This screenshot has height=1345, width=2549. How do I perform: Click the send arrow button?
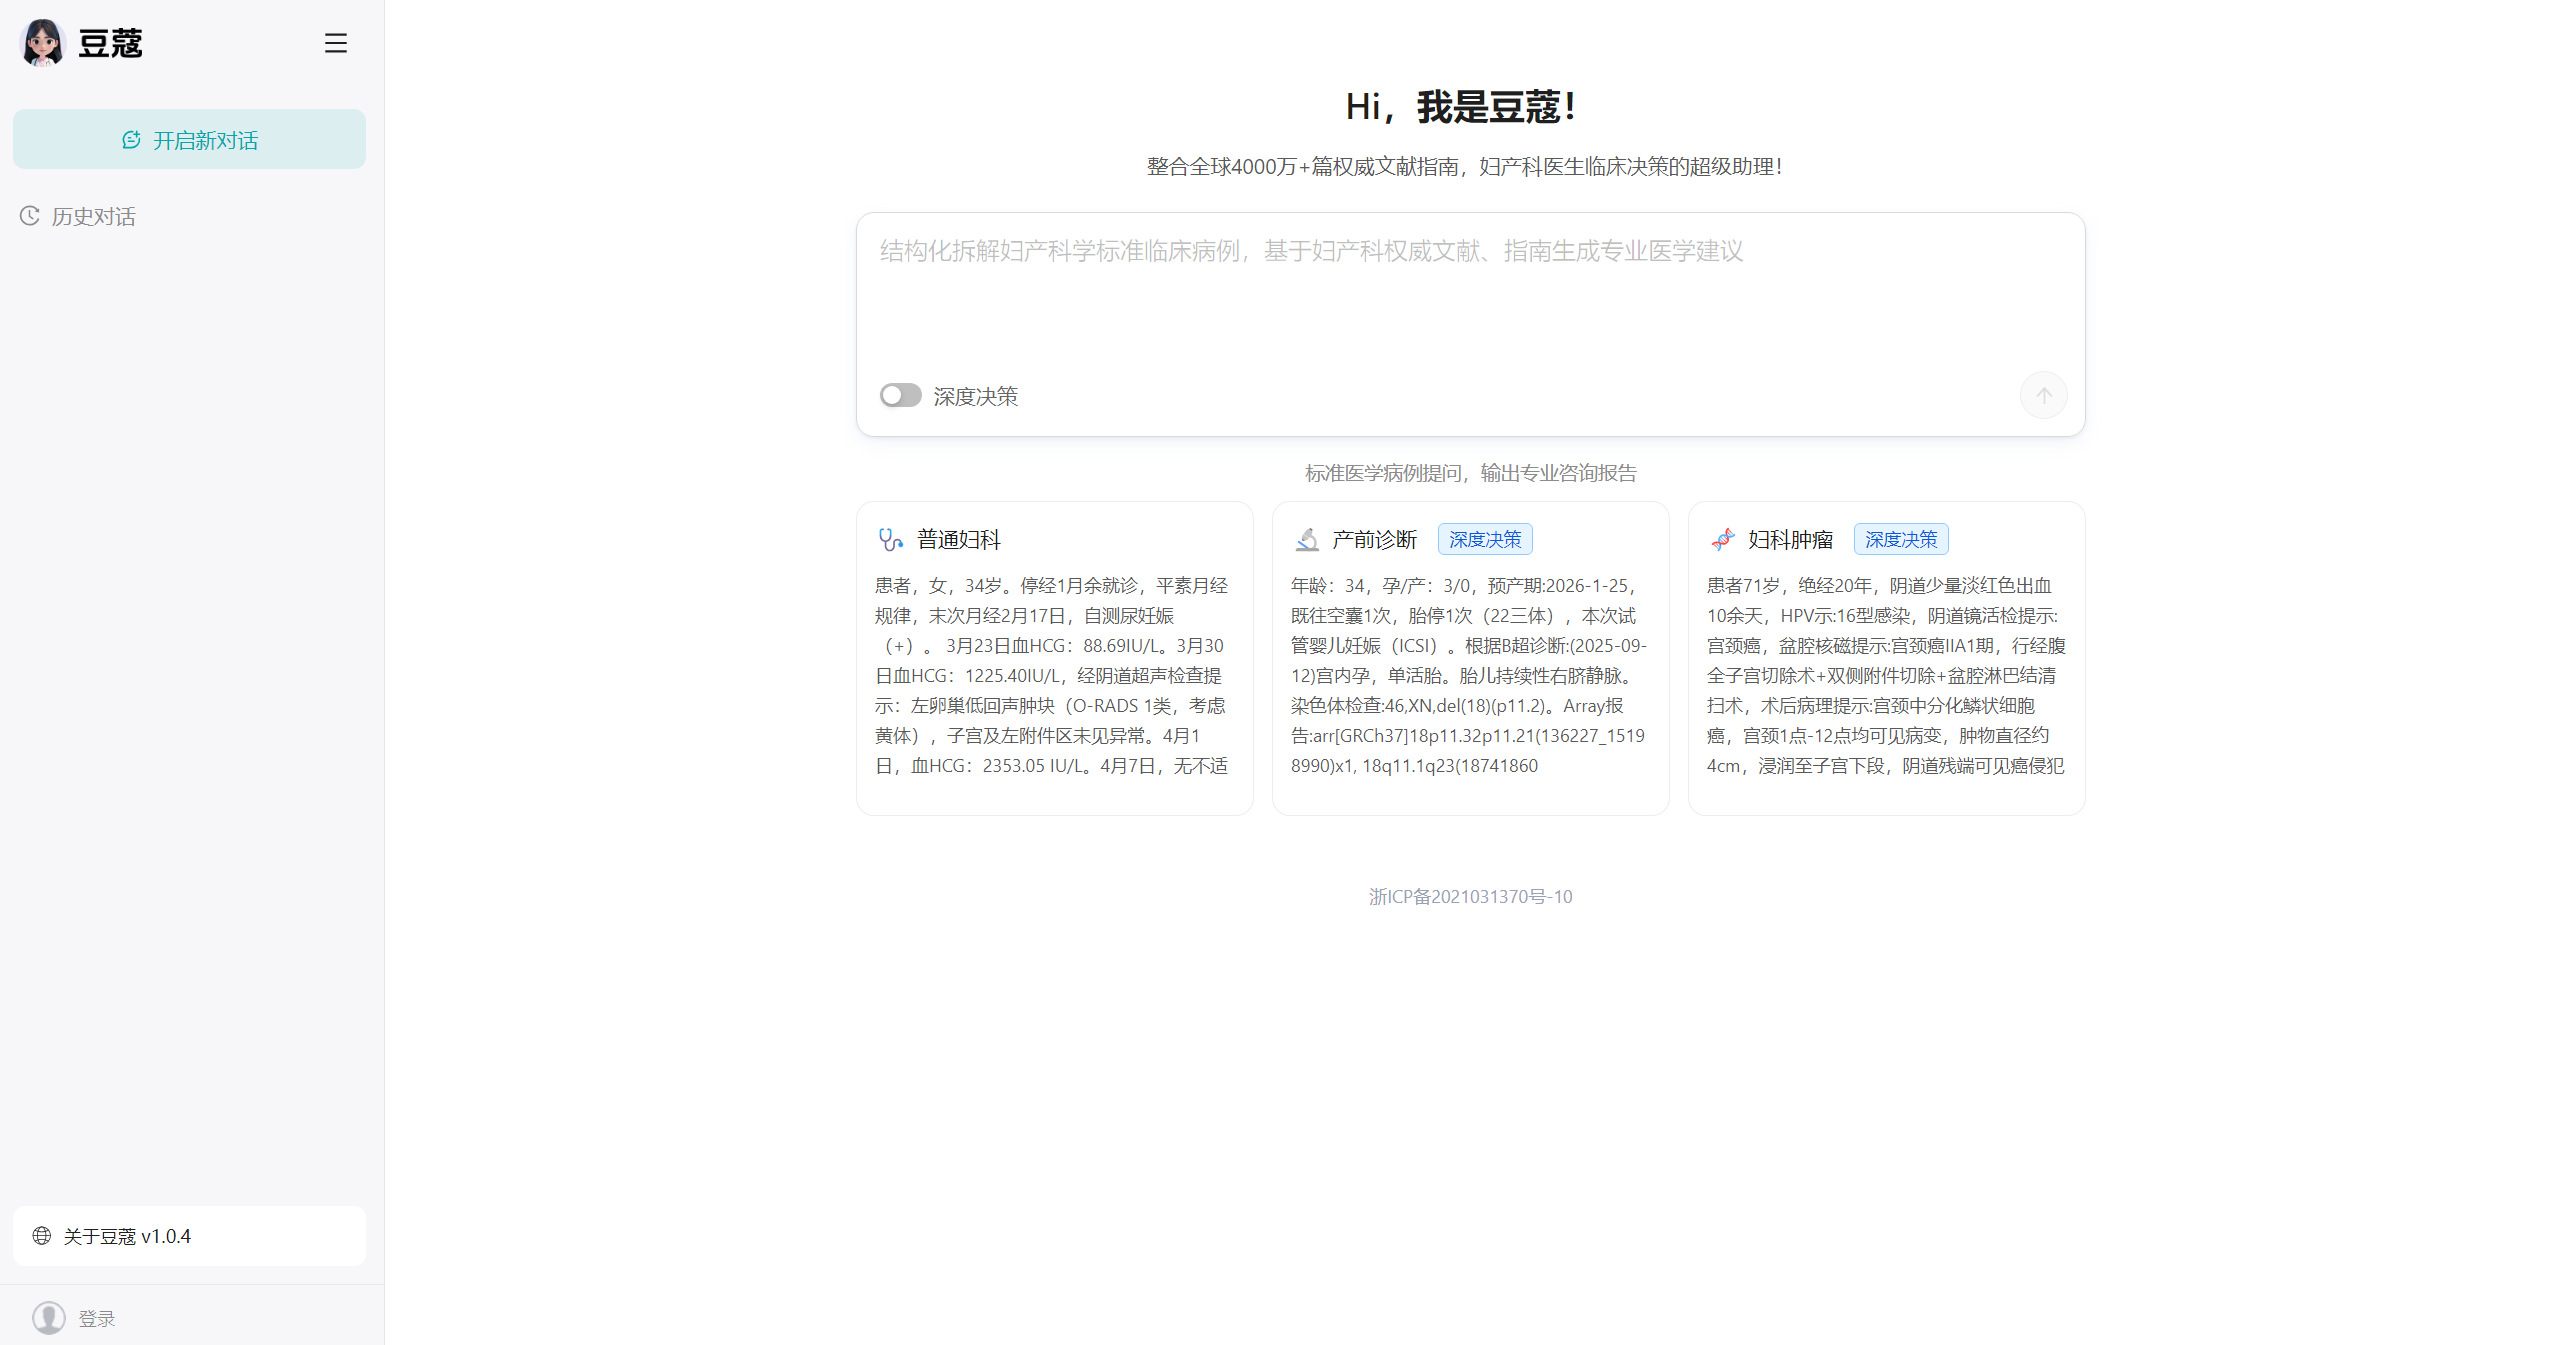pyautogui.click(x=2043, y=395)
